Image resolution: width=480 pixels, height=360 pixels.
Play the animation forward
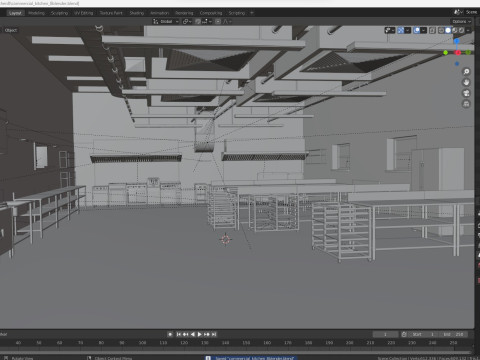click(x=200, y=334)
